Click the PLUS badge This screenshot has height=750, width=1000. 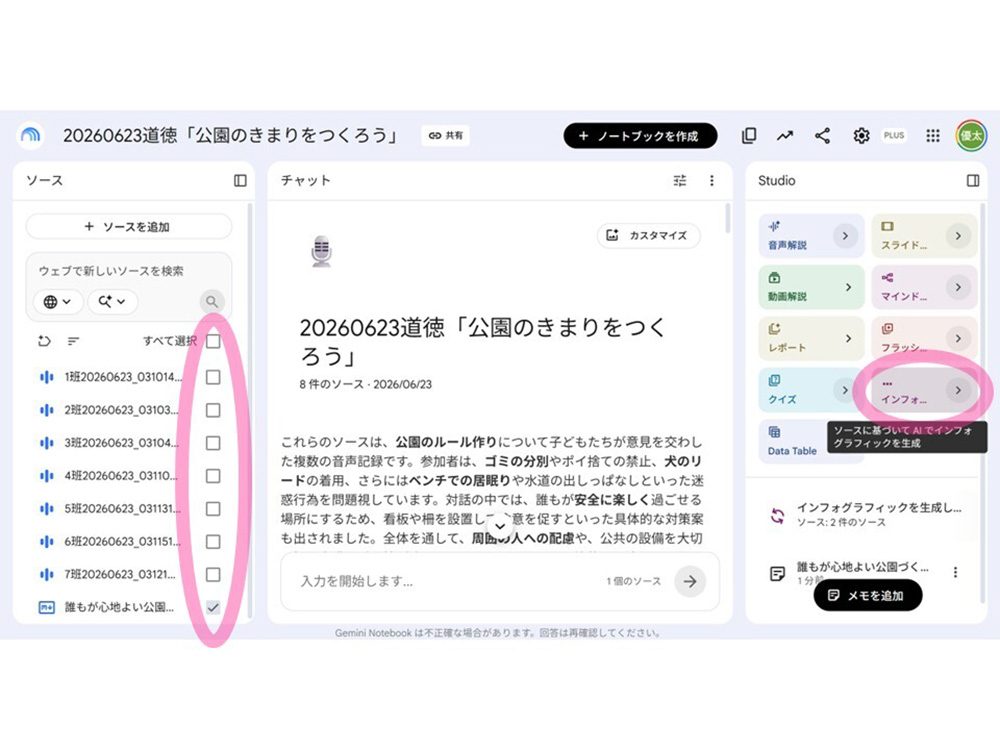click(894, 135)
